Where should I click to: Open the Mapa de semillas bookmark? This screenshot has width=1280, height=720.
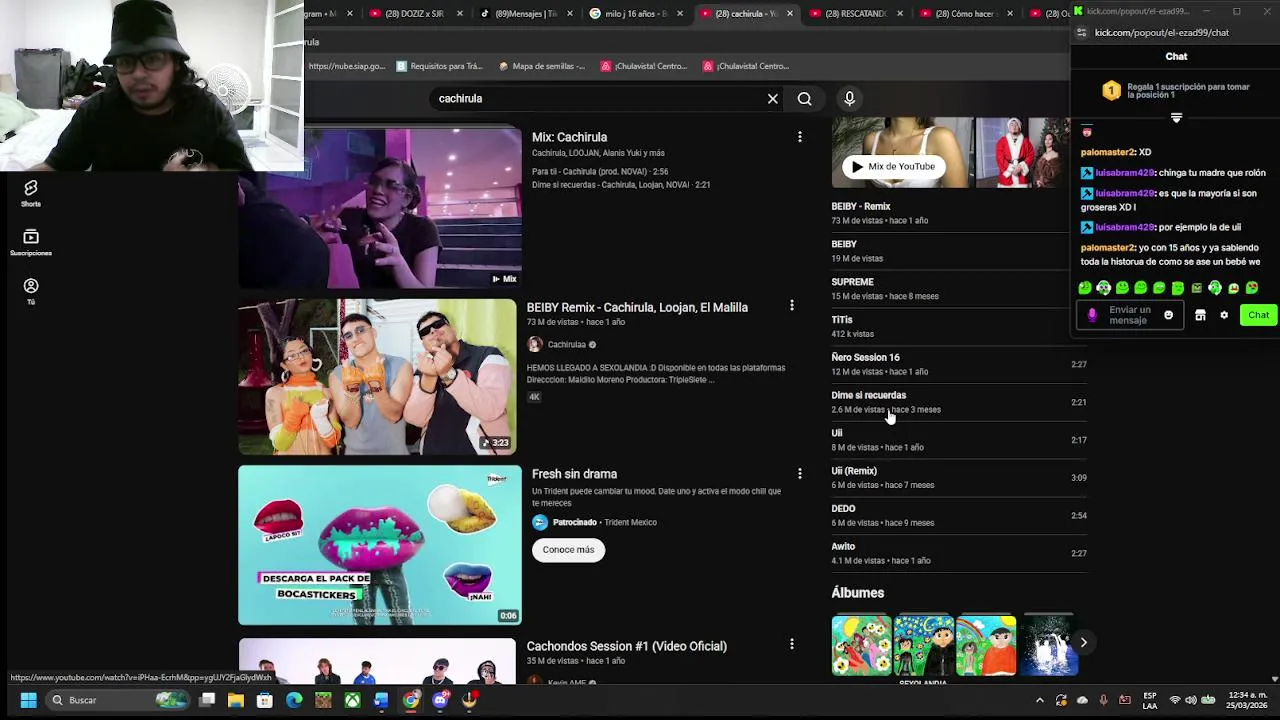tap(541, 66)
